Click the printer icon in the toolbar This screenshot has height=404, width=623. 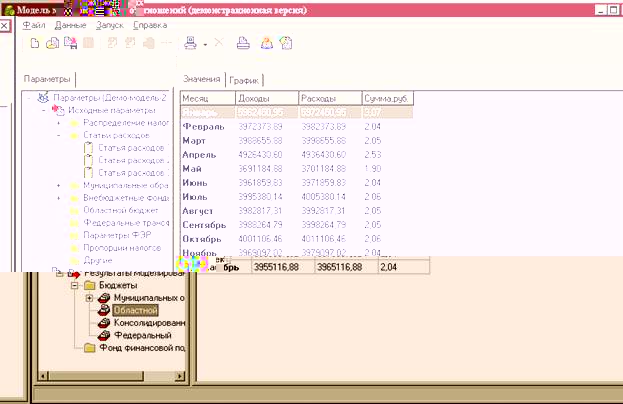[x=243, y=43]
